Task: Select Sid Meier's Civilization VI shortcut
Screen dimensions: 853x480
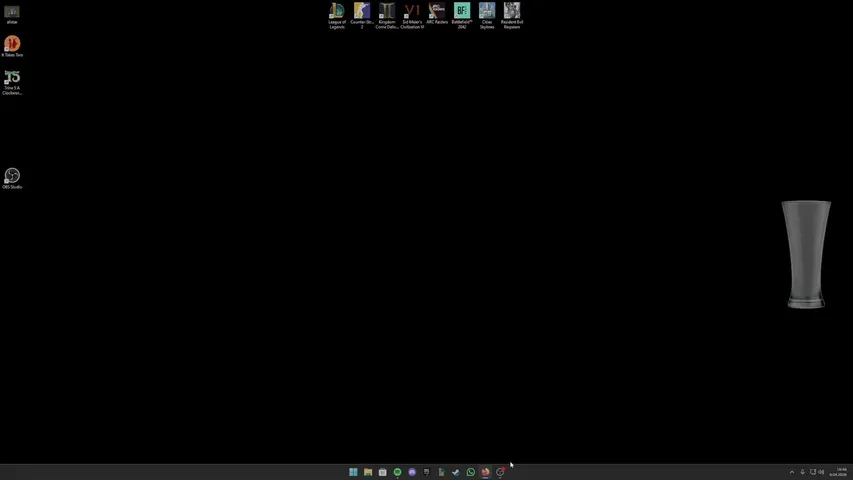Action: pyautogui.click(x=412, y=15)
